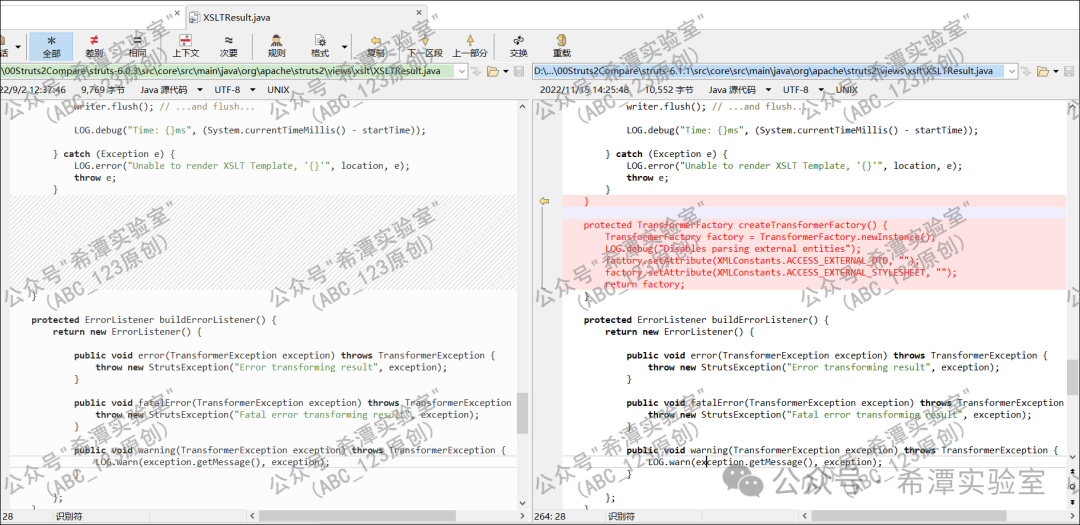Screen dimensions: 1080x525
Task: Go to previous part (上一部分)
Action: click(470, 43)
